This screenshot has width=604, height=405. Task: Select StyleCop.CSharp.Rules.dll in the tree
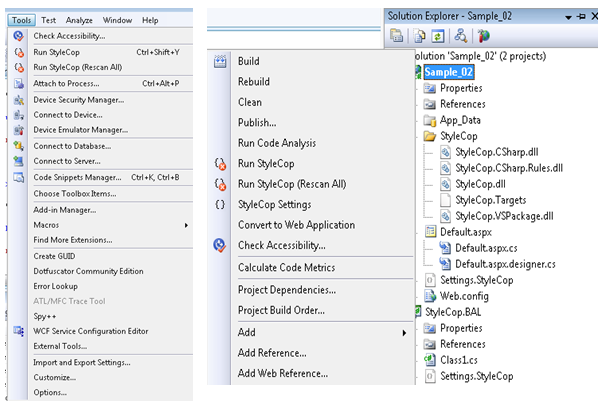pos(509,168)
